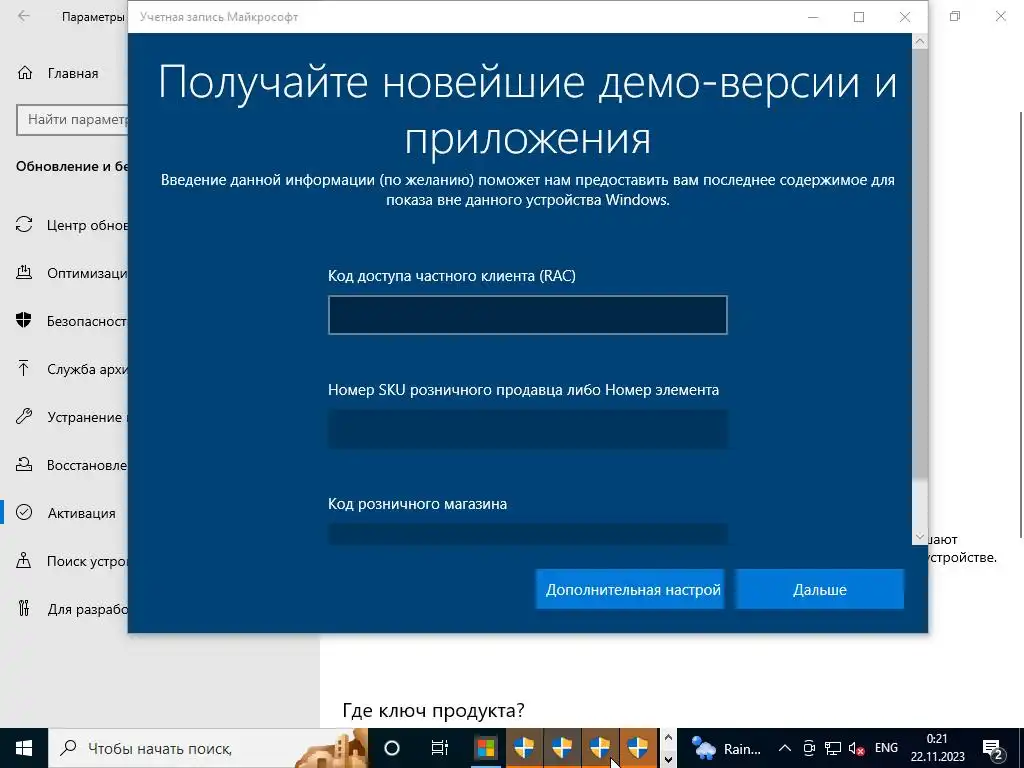Open the Оптимизация доставки sidebar icon

(24, 272)
